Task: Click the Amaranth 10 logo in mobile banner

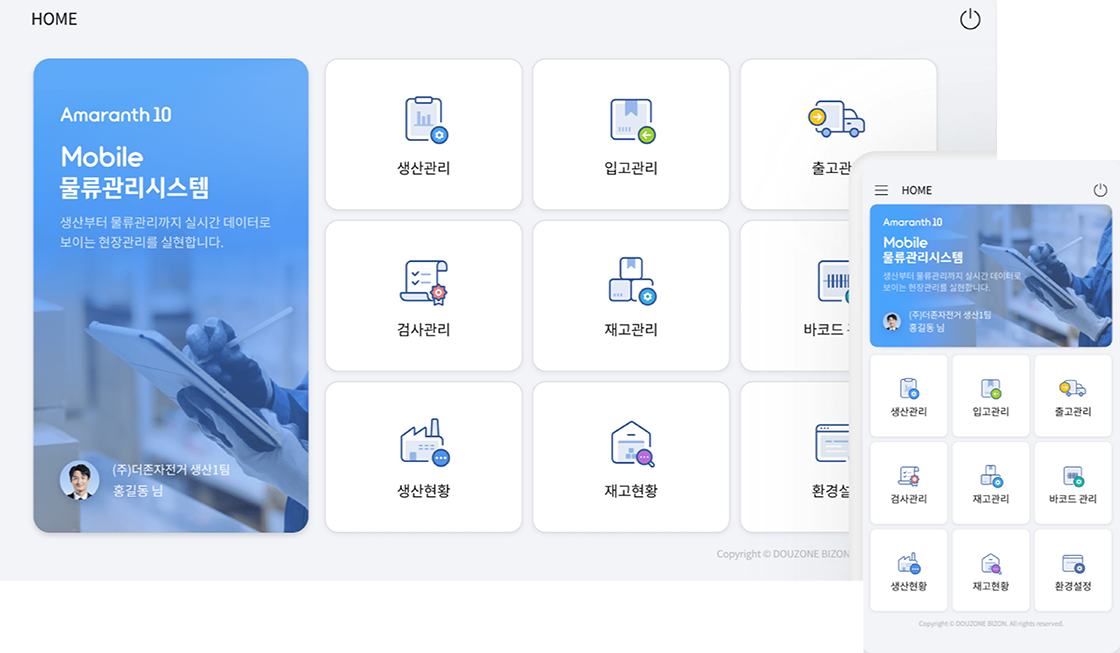Action: 912,222
